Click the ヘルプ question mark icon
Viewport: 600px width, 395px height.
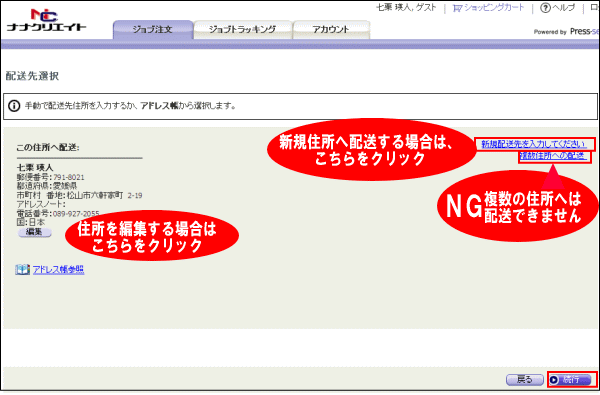pyautogui.click(x=545, y=8)
